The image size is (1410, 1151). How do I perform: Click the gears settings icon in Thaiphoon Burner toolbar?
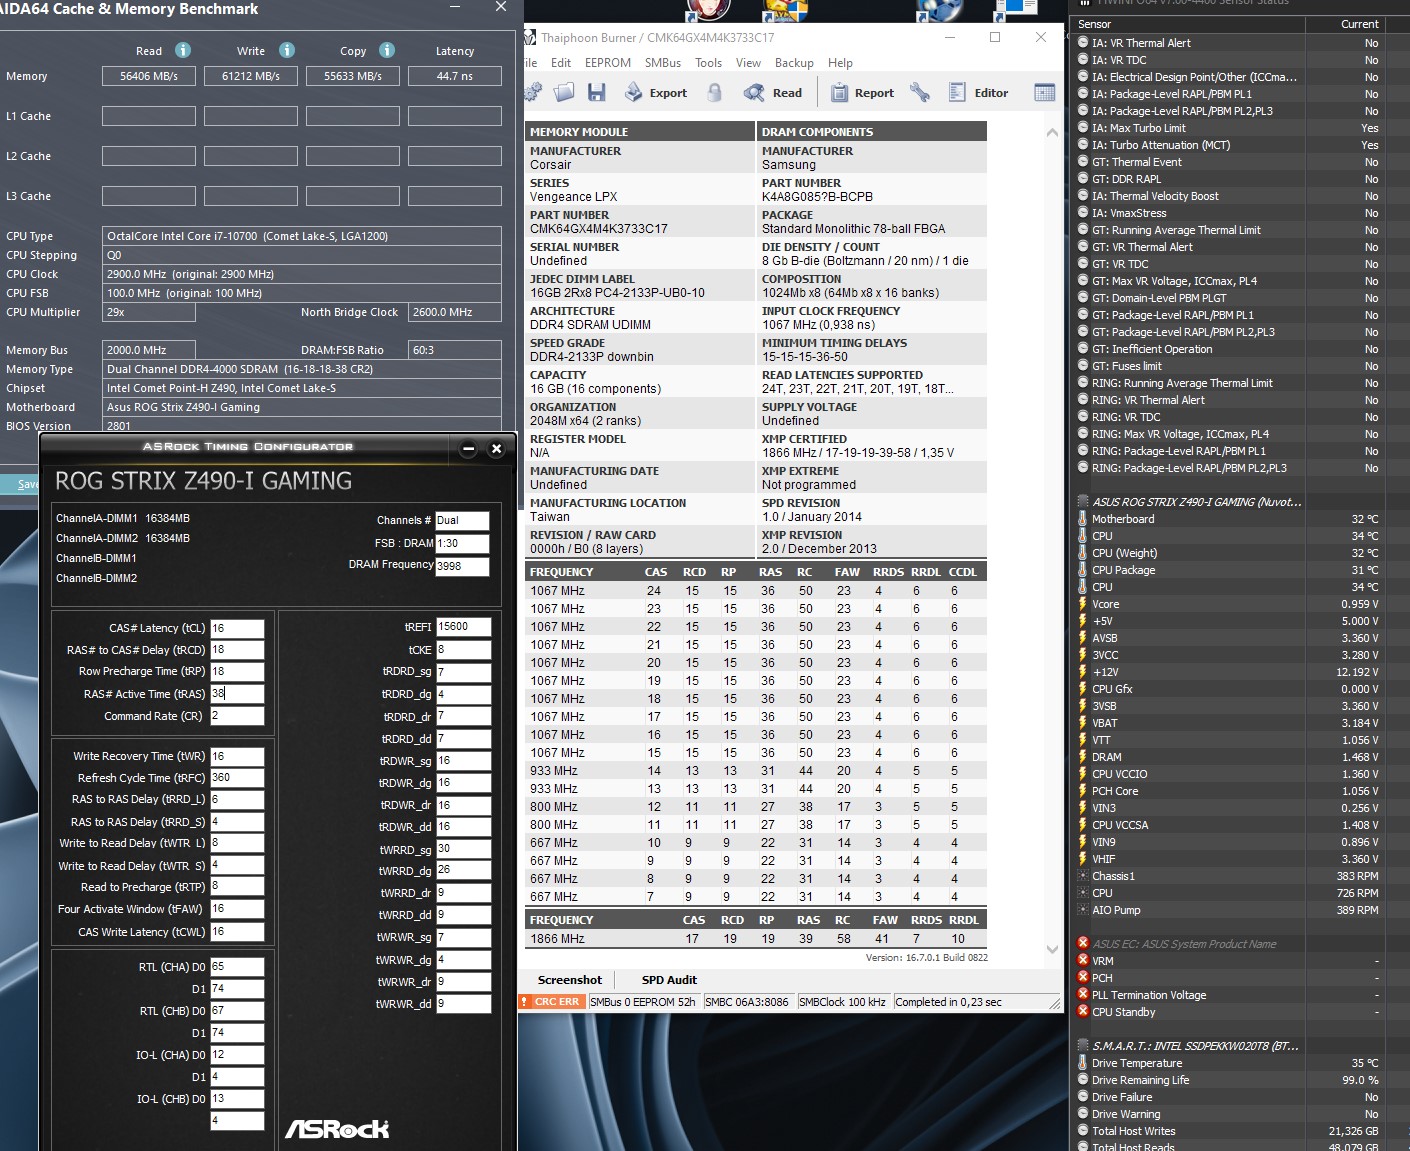(534, 93)
